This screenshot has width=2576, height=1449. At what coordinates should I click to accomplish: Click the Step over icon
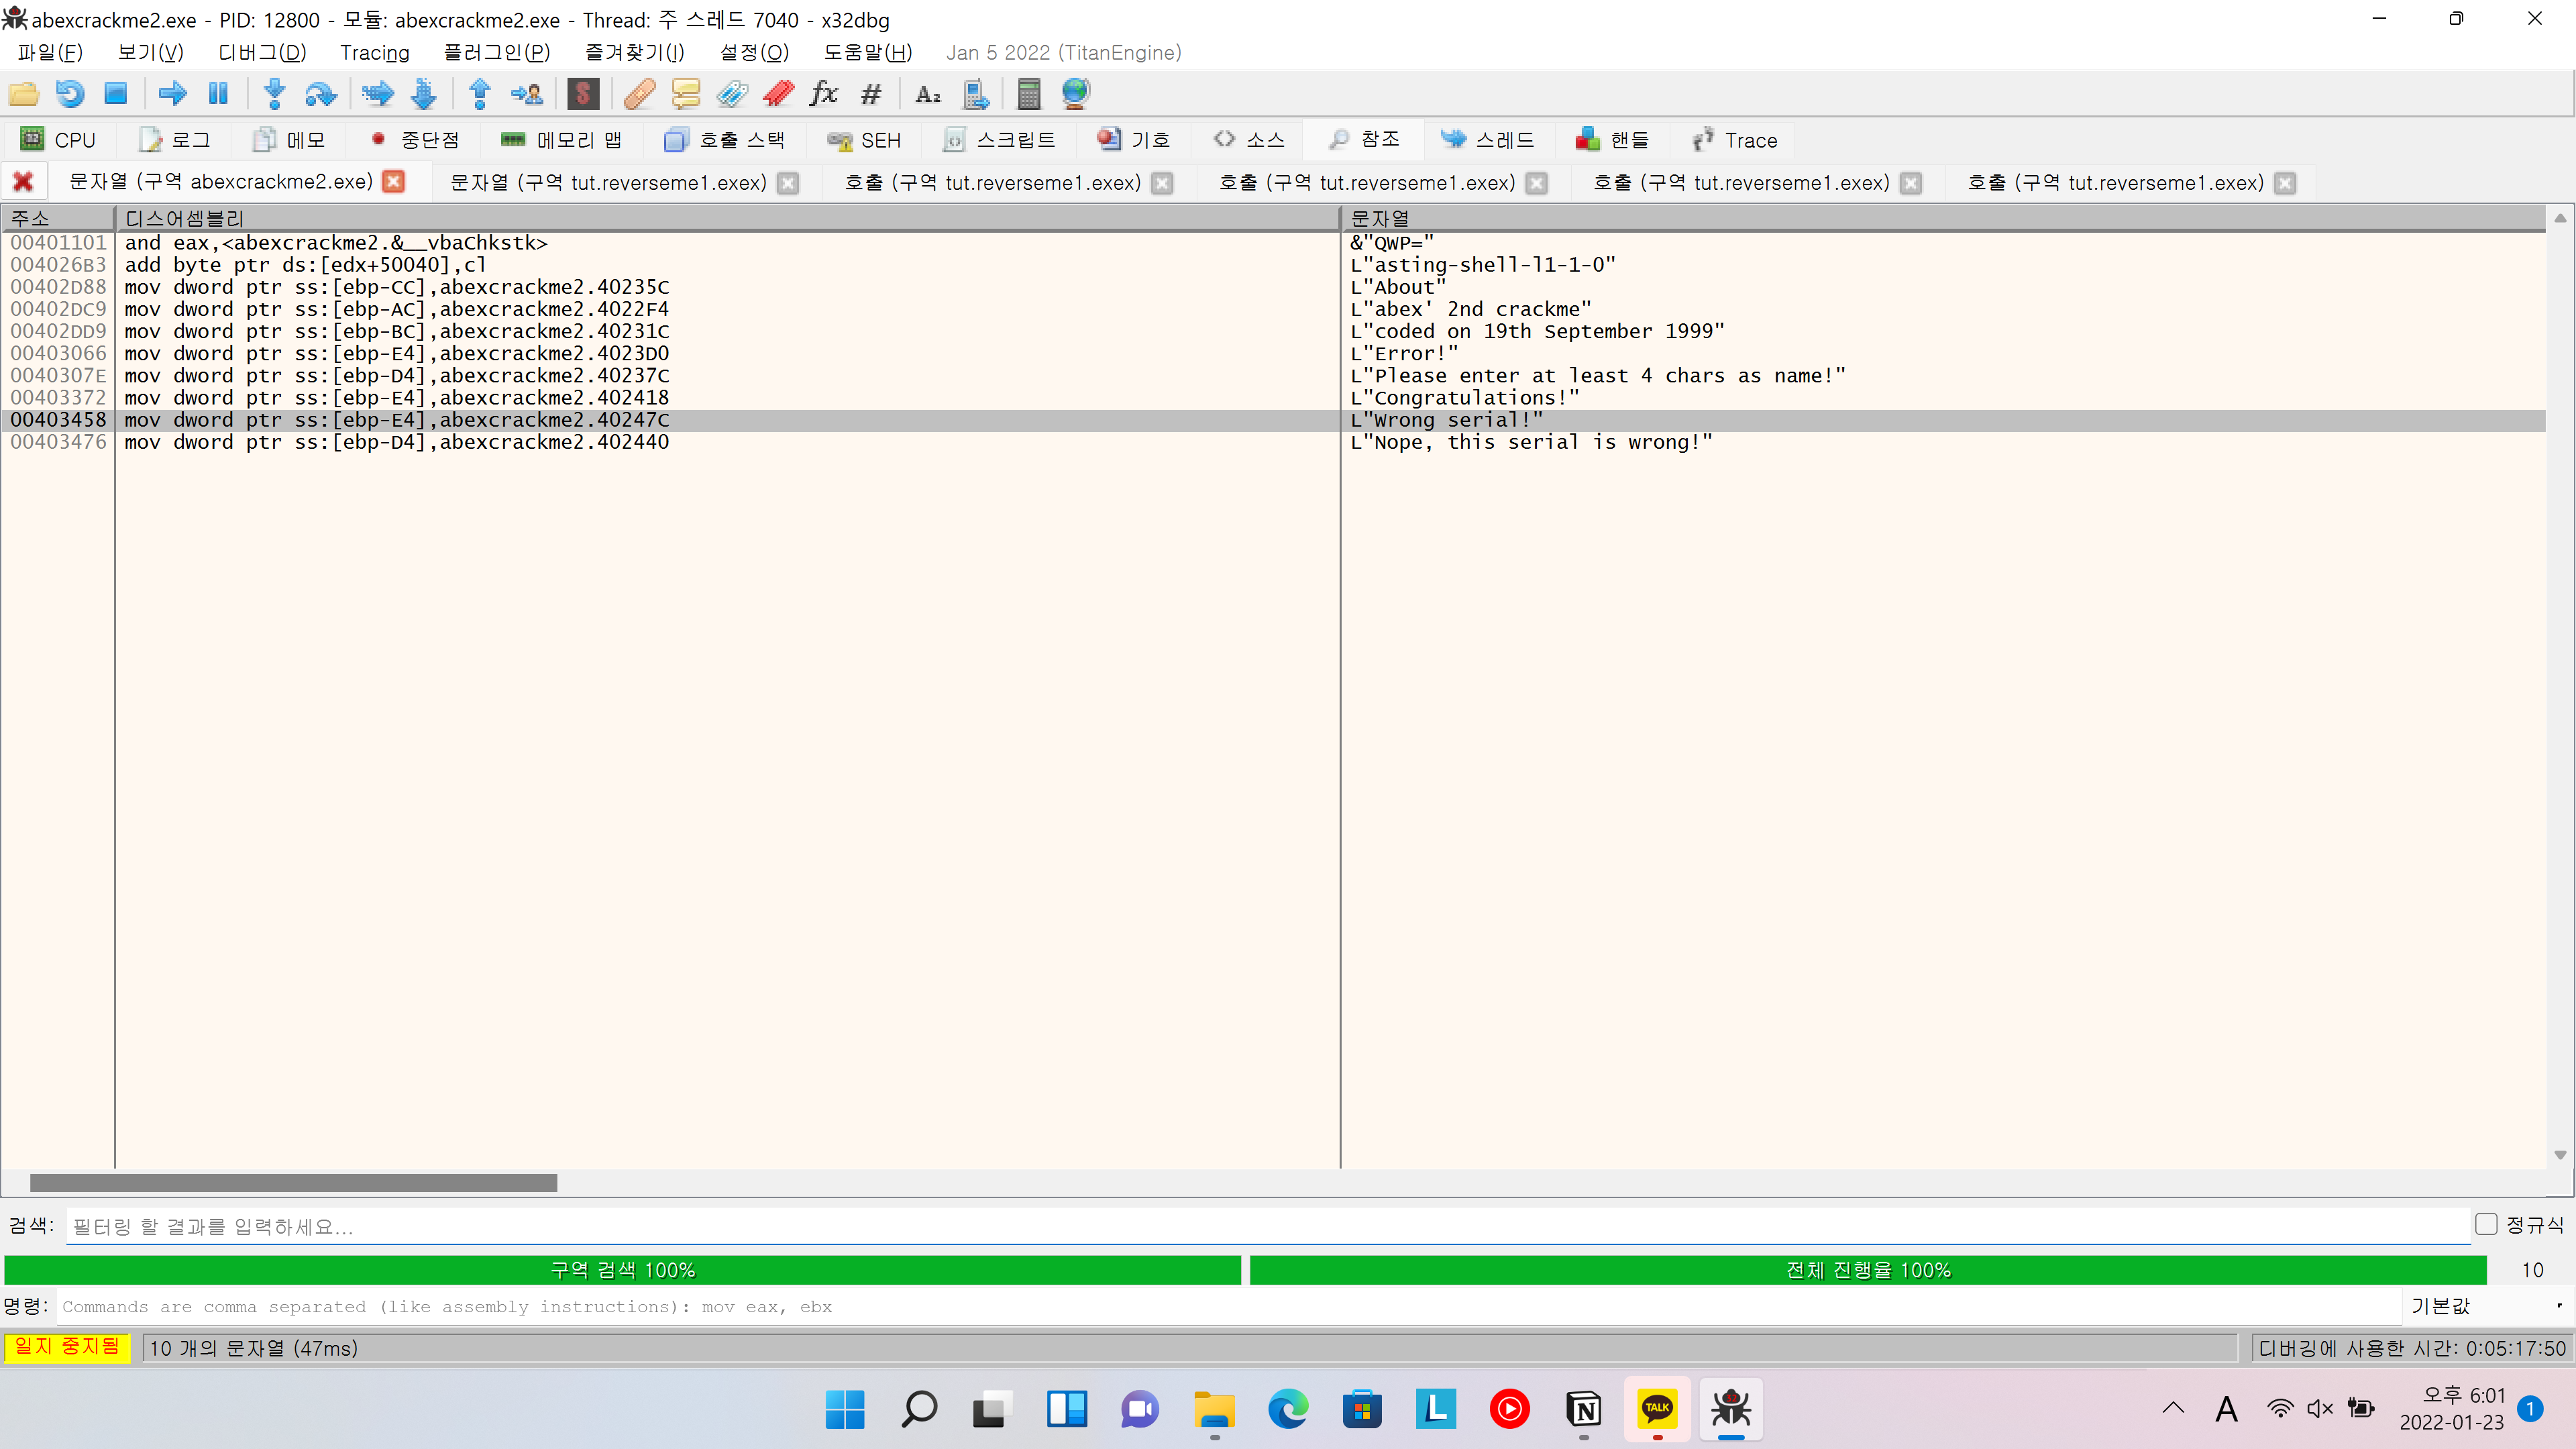(x=320, y=94)
